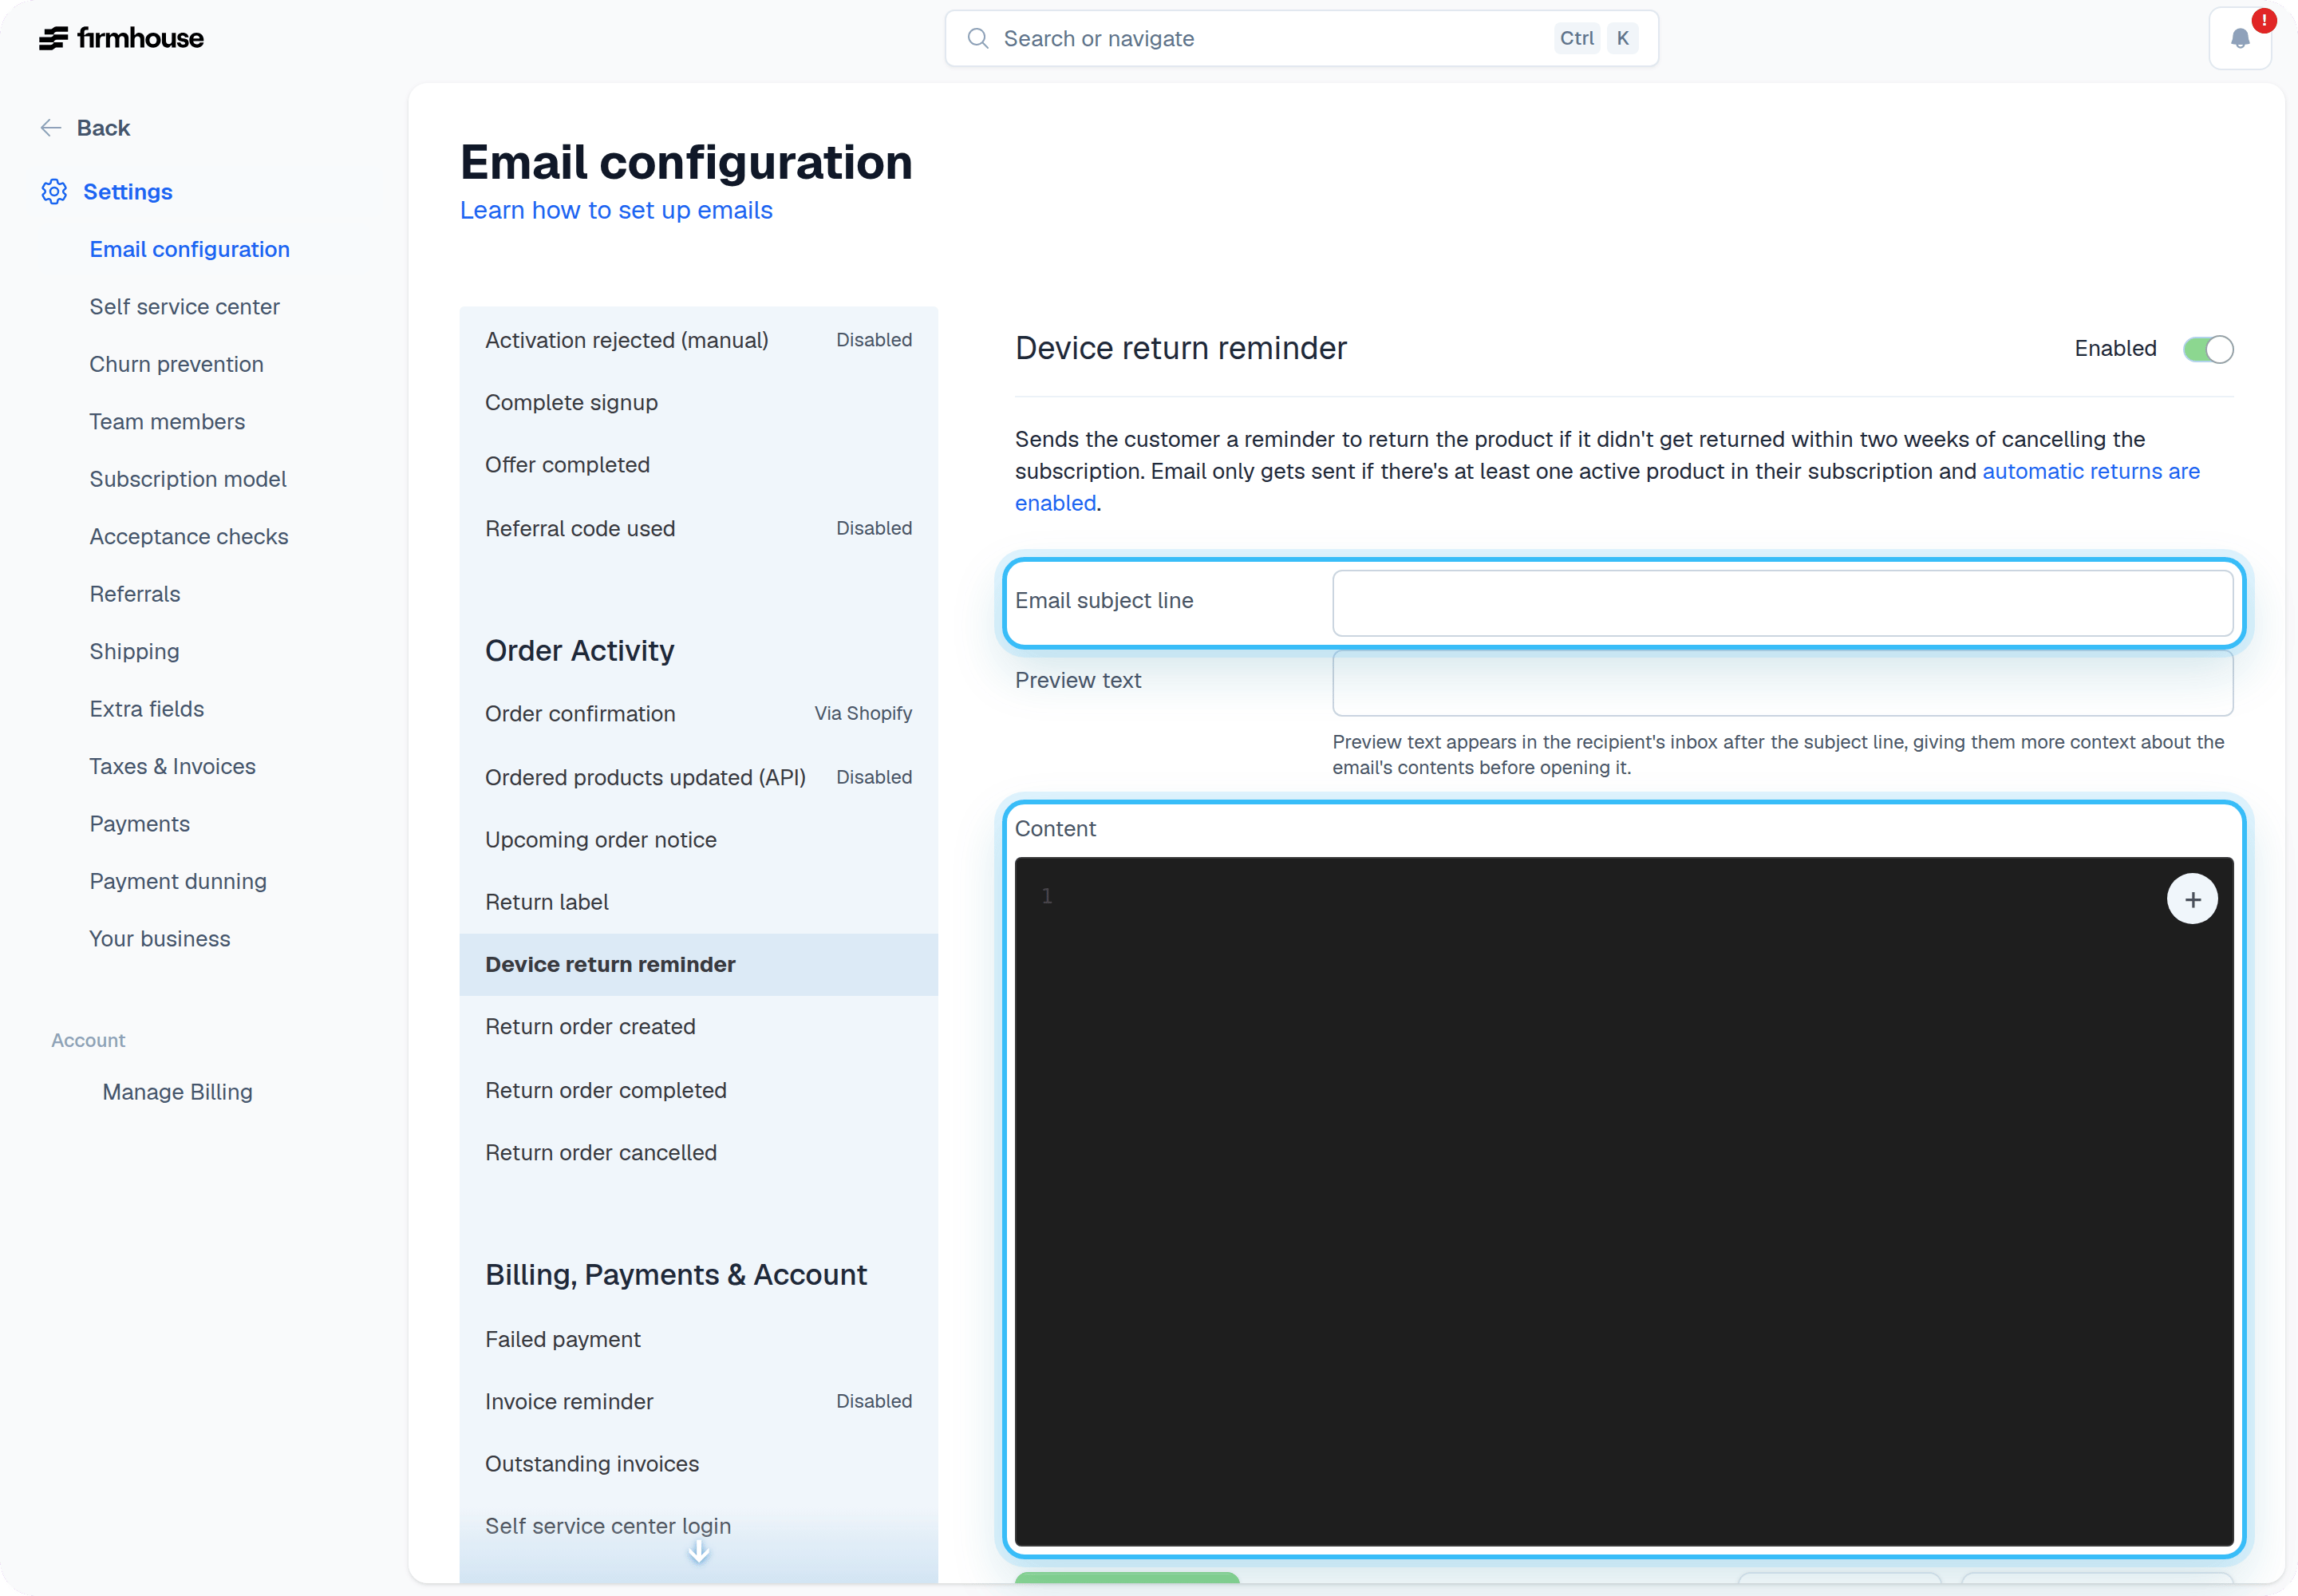2298x1596 pixels.
Task: Click the scroll-down arrow in email list
Action: (699, 1551)
